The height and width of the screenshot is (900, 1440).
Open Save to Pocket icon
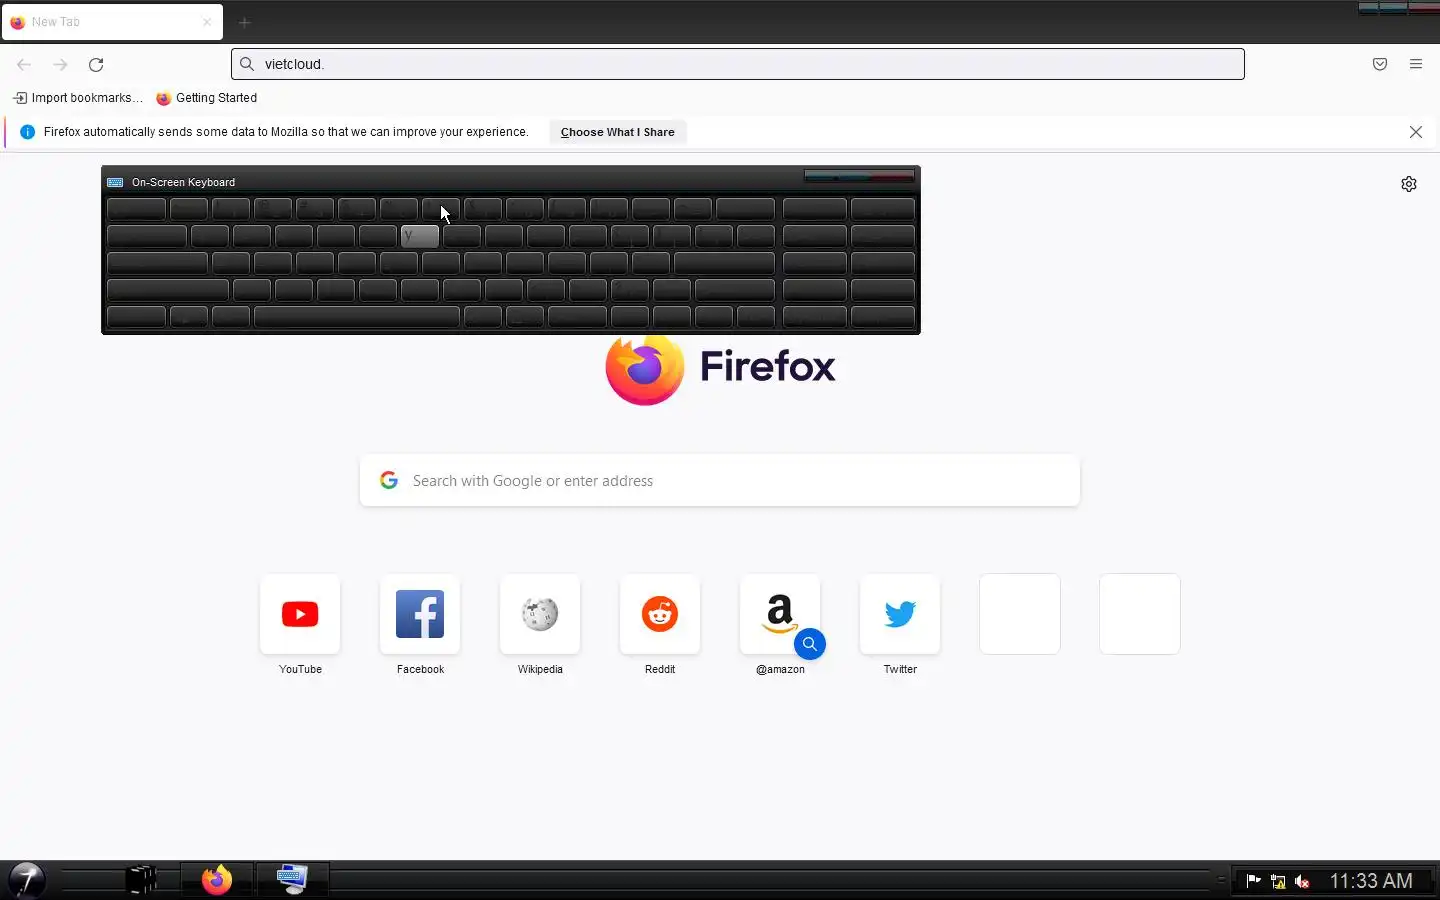pyautogui.click(x=1380, y=64)
